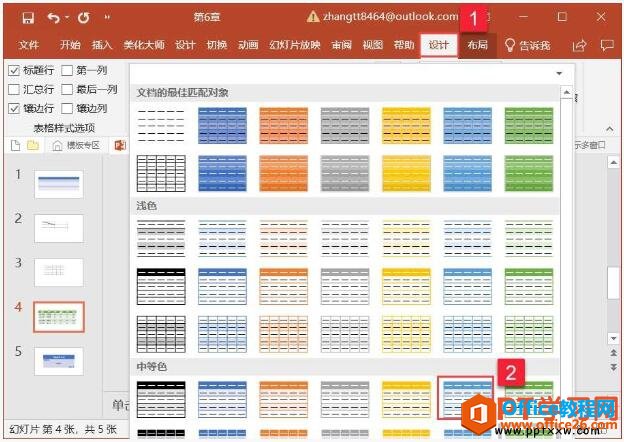
Task: Open the Slide Show (幻灯片放映) tab
Action: pyautogui.click(x=294, y=45)
